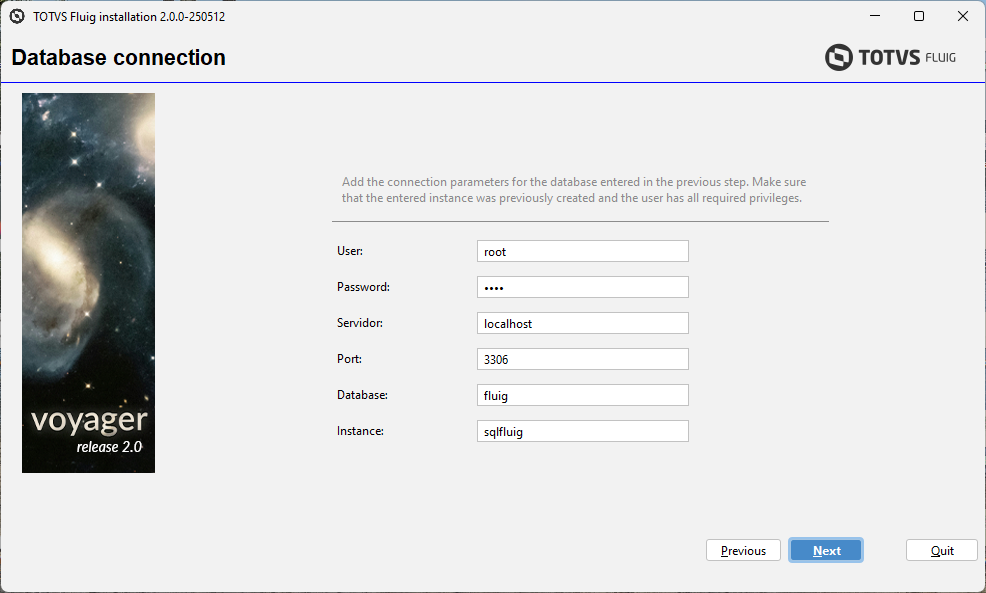
Task: Click the Instance field with sqlfluig
Action: [582, 431]
